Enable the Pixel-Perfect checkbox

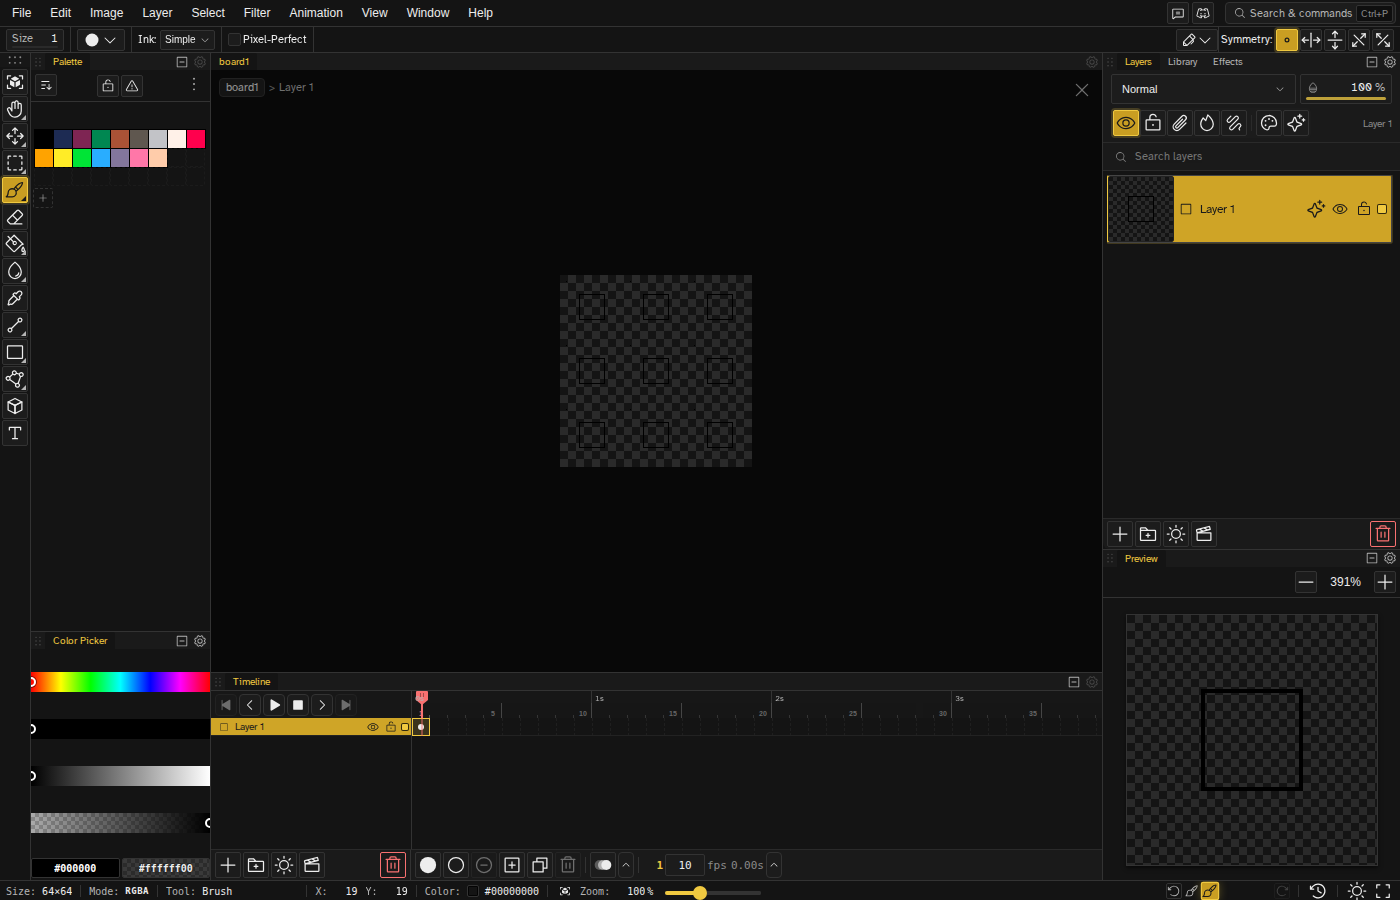pyautogui.click(x=234, y=39)
